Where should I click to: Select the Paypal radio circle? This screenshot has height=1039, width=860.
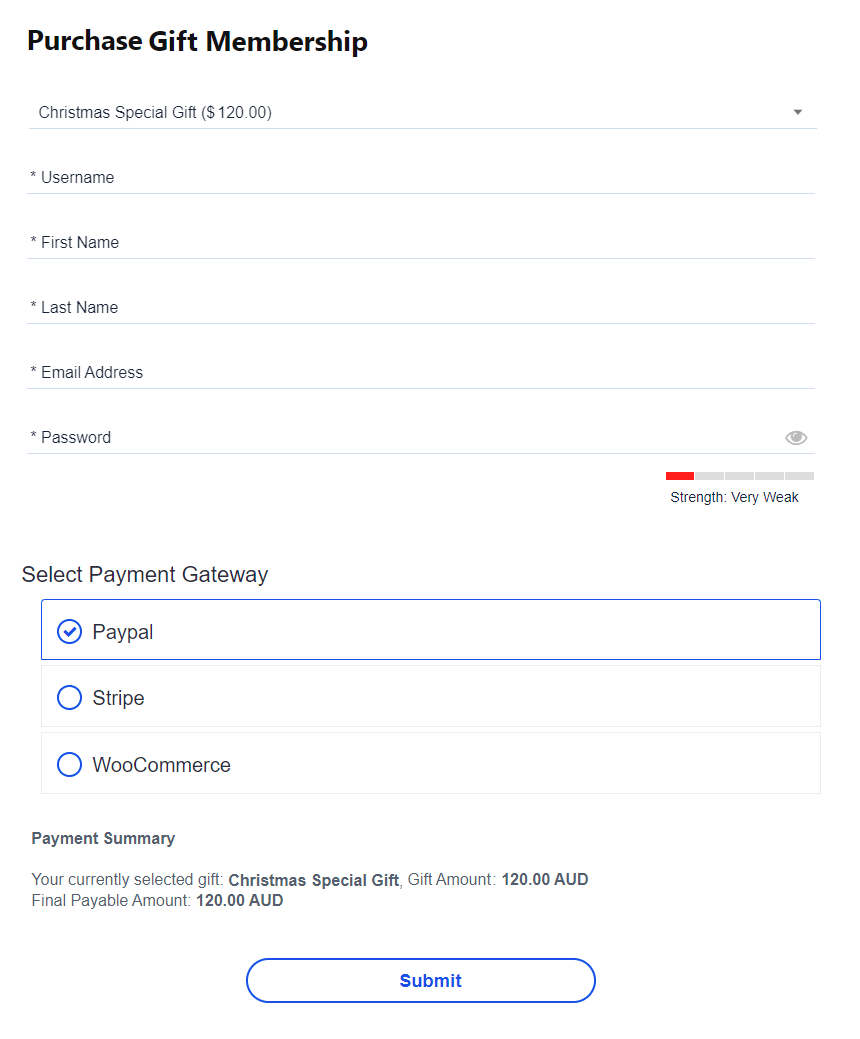70,631
